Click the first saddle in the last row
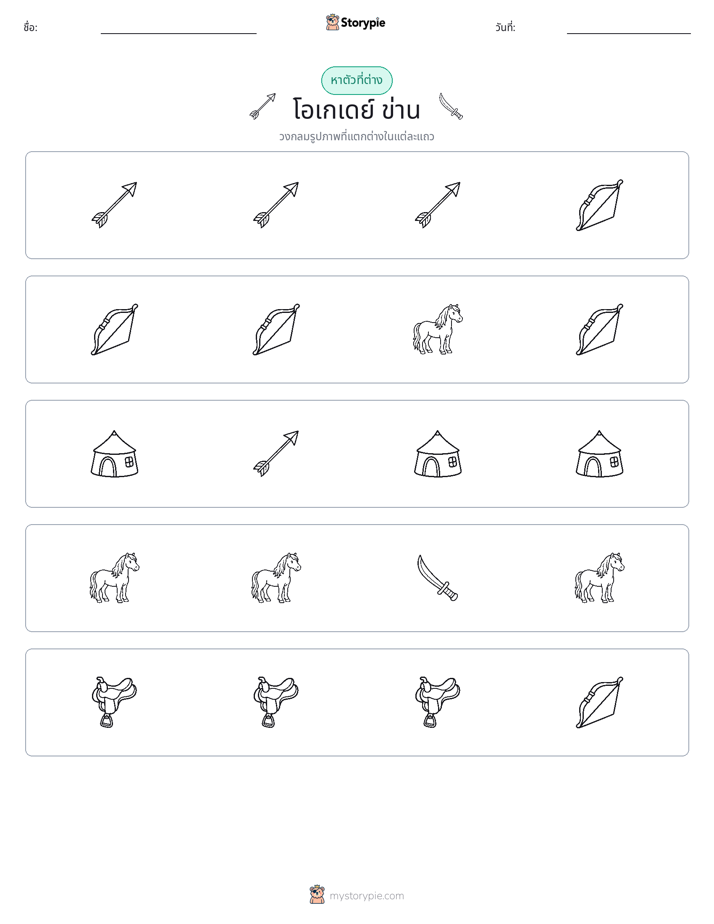714x924 pixels. click(114, 702)
